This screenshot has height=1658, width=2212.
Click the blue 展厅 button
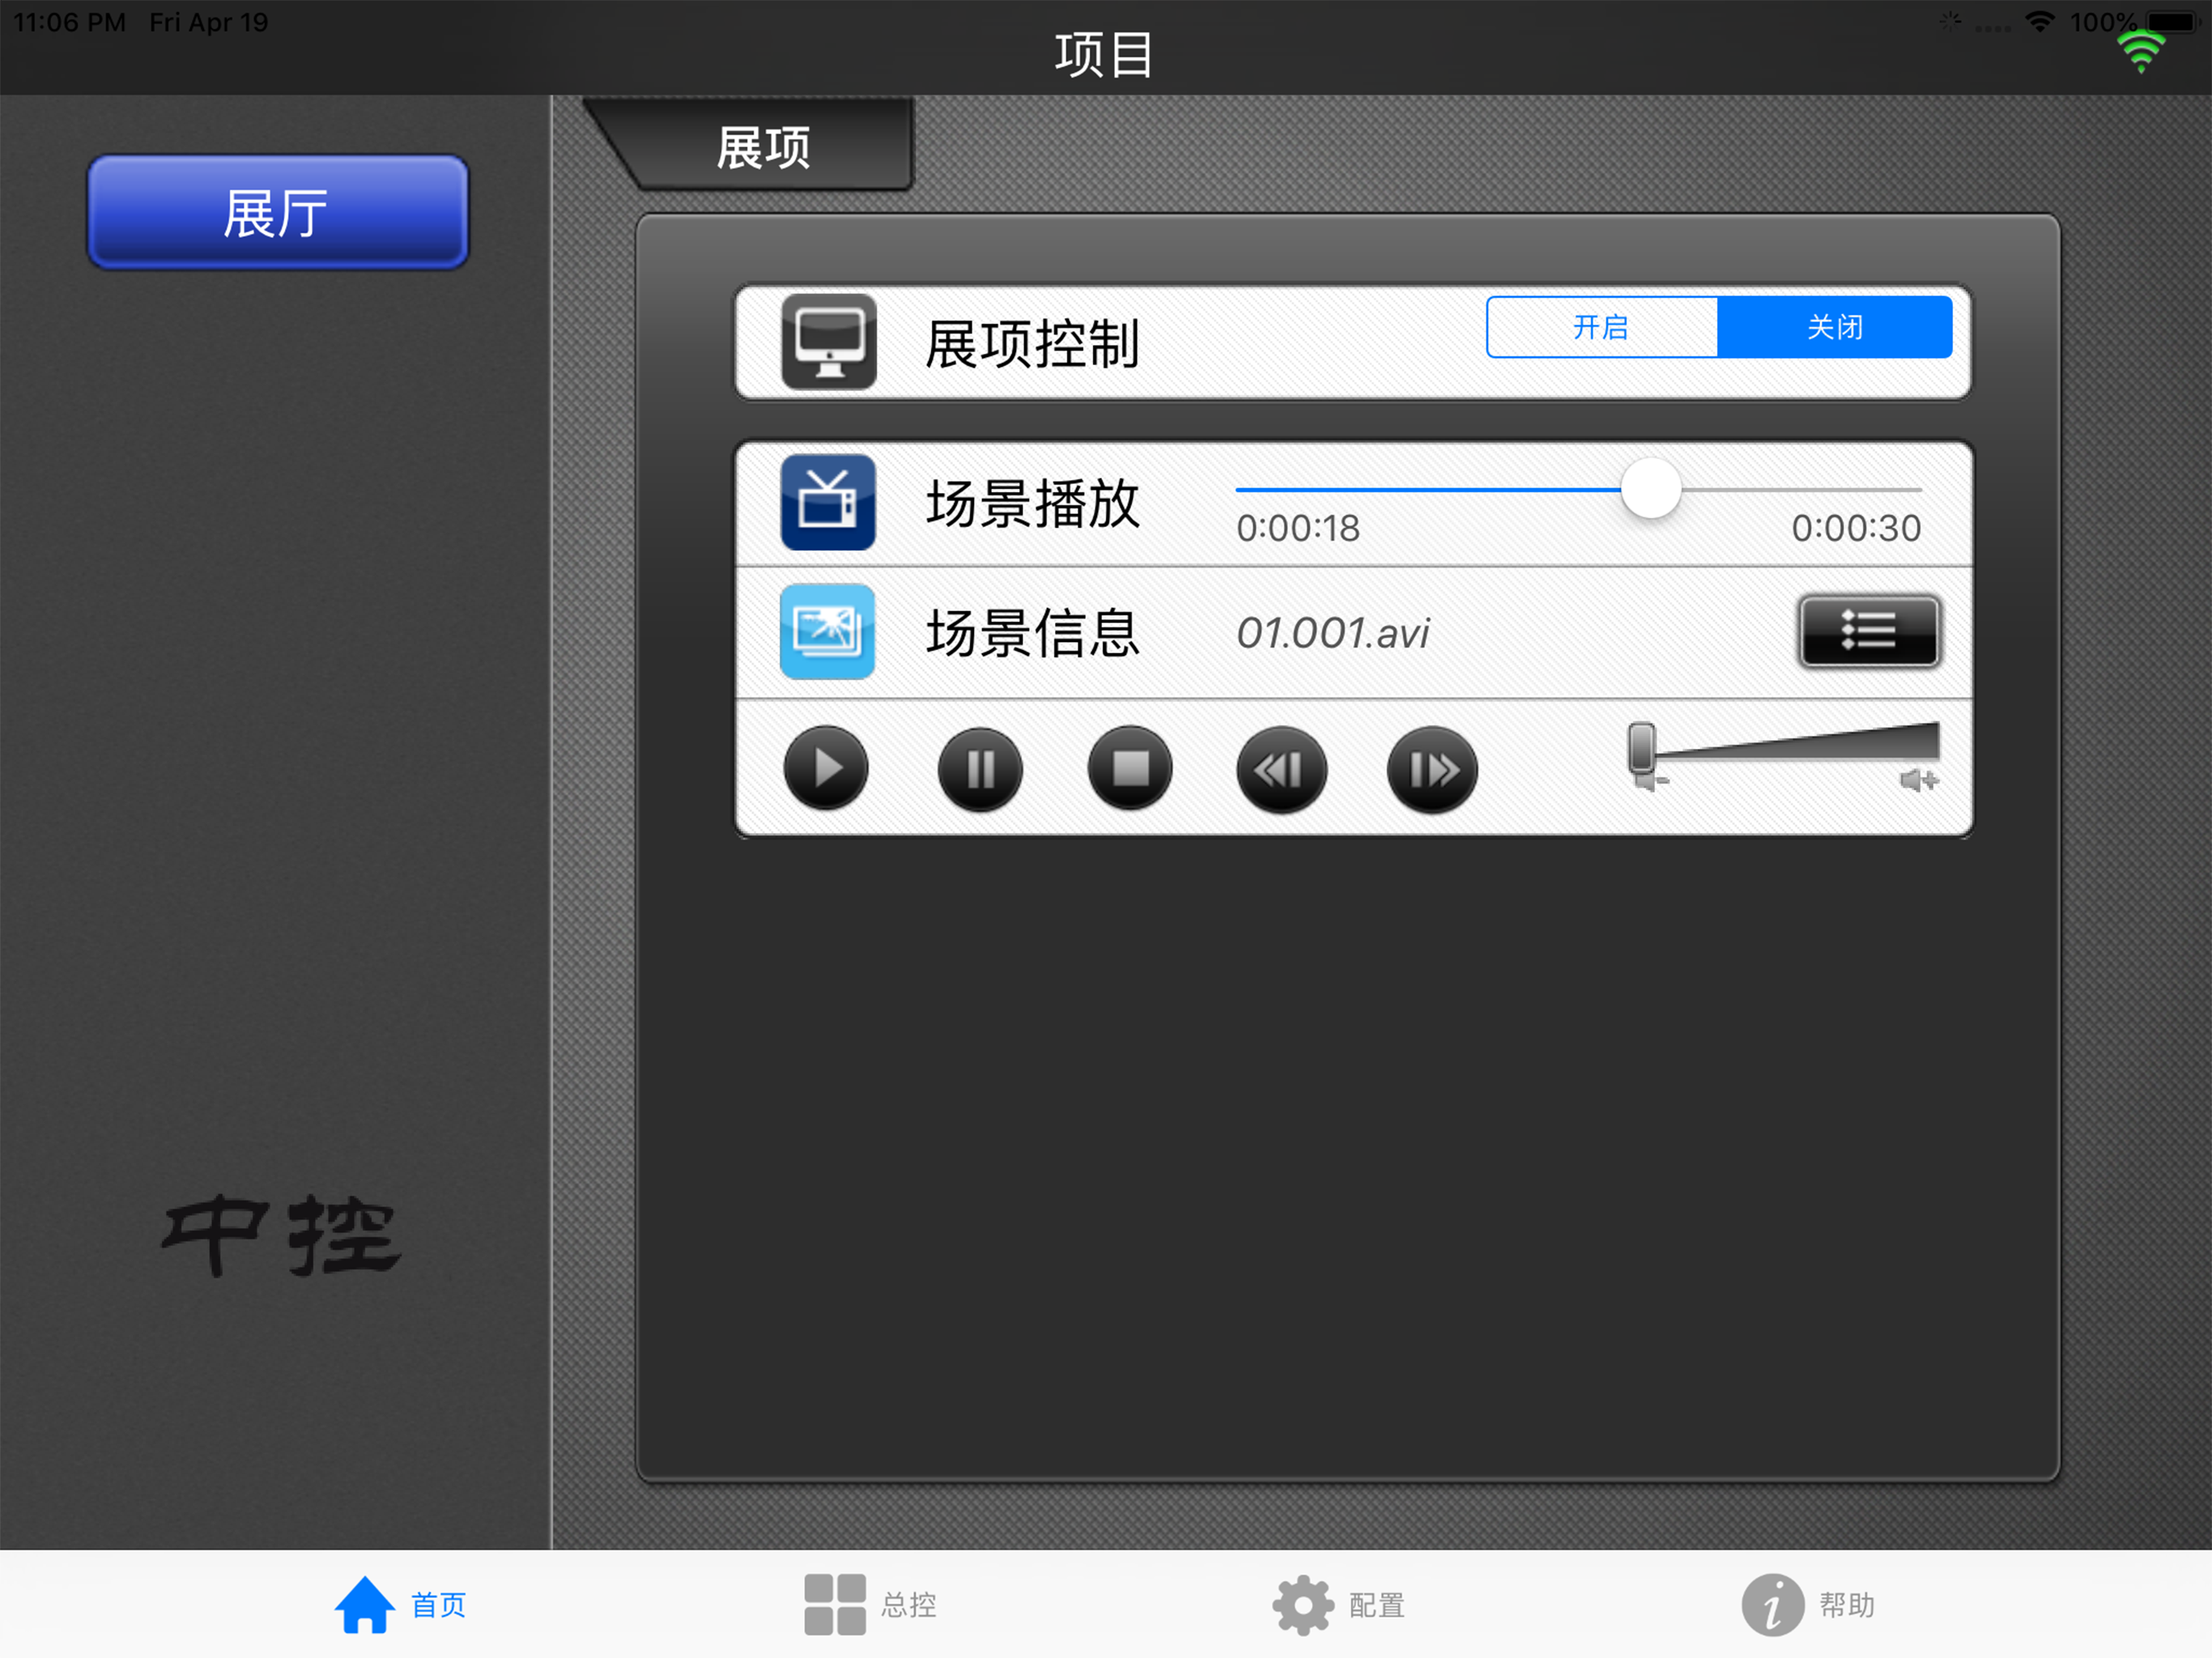click(278, 212)
